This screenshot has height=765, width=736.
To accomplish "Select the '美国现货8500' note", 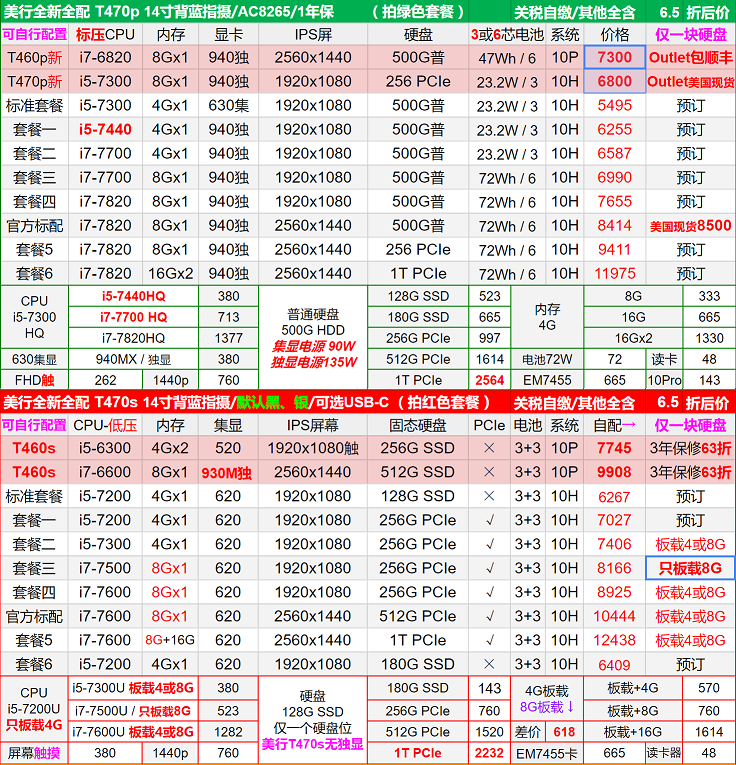I will (691, 225).
